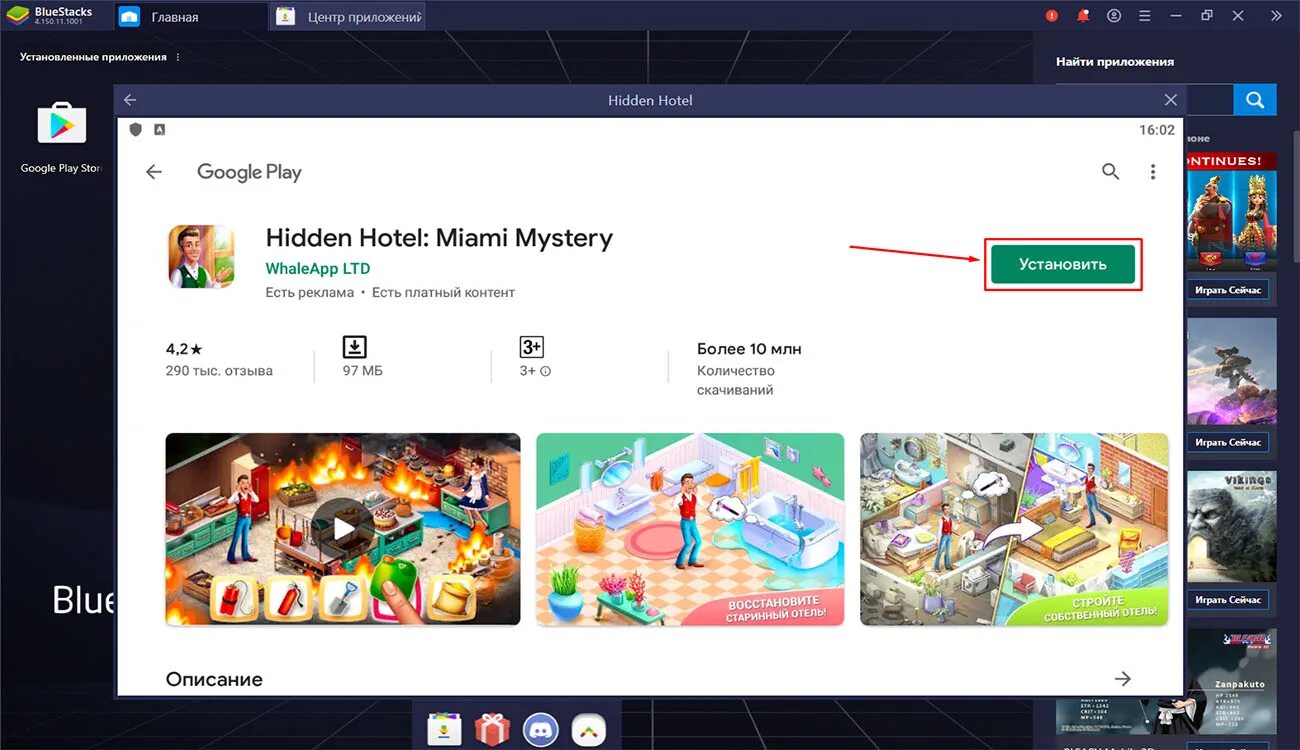Click the 97 МБ download size icon
The image size is (1300, 750).
354,347
